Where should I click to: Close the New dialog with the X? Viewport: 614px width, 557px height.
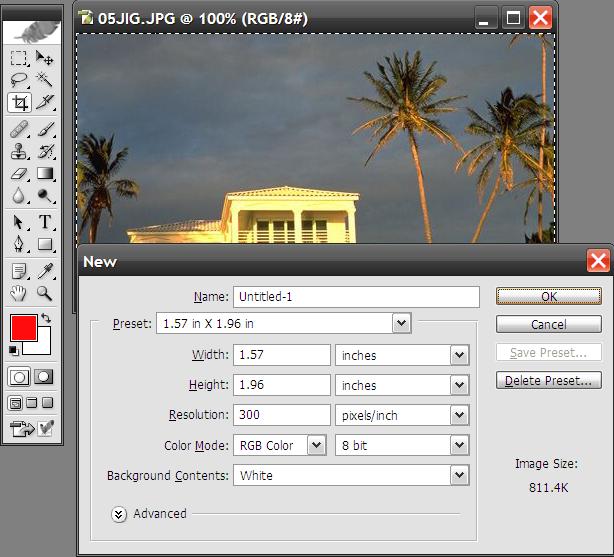tap(598, 261)
